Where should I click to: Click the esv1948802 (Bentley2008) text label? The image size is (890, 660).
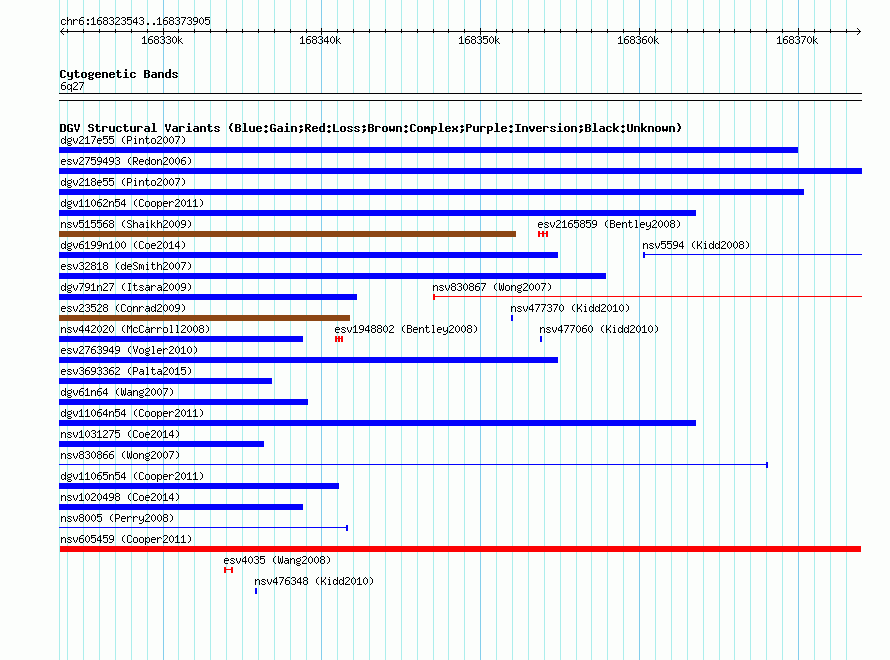point(406,329)
